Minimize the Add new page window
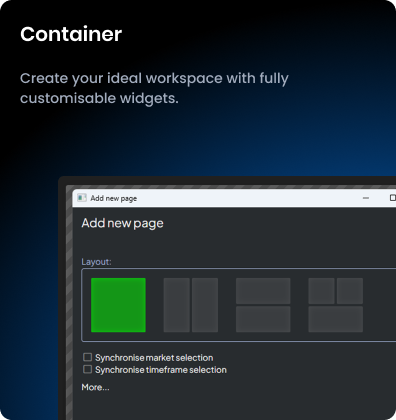 point(366,198)
